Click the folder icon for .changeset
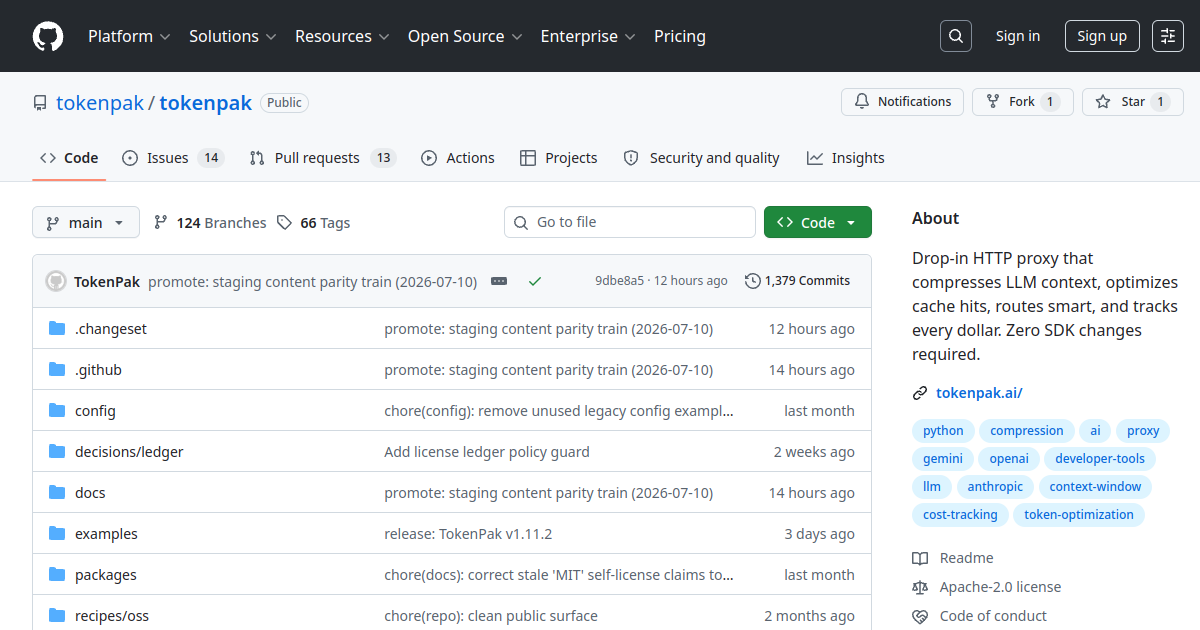The height and width of the screenshot is (630, 1200). [x=57, y=329]
